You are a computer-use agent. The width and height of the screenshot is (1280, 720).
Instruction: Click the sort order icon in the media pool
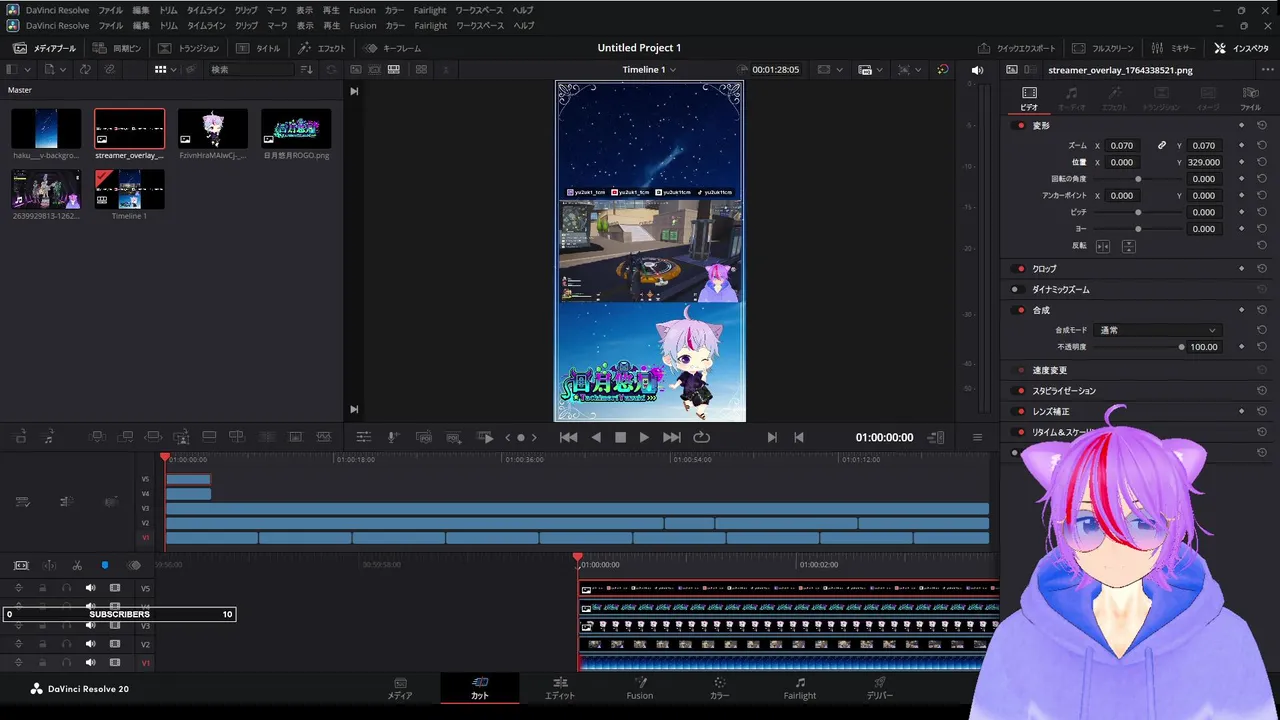306,70
